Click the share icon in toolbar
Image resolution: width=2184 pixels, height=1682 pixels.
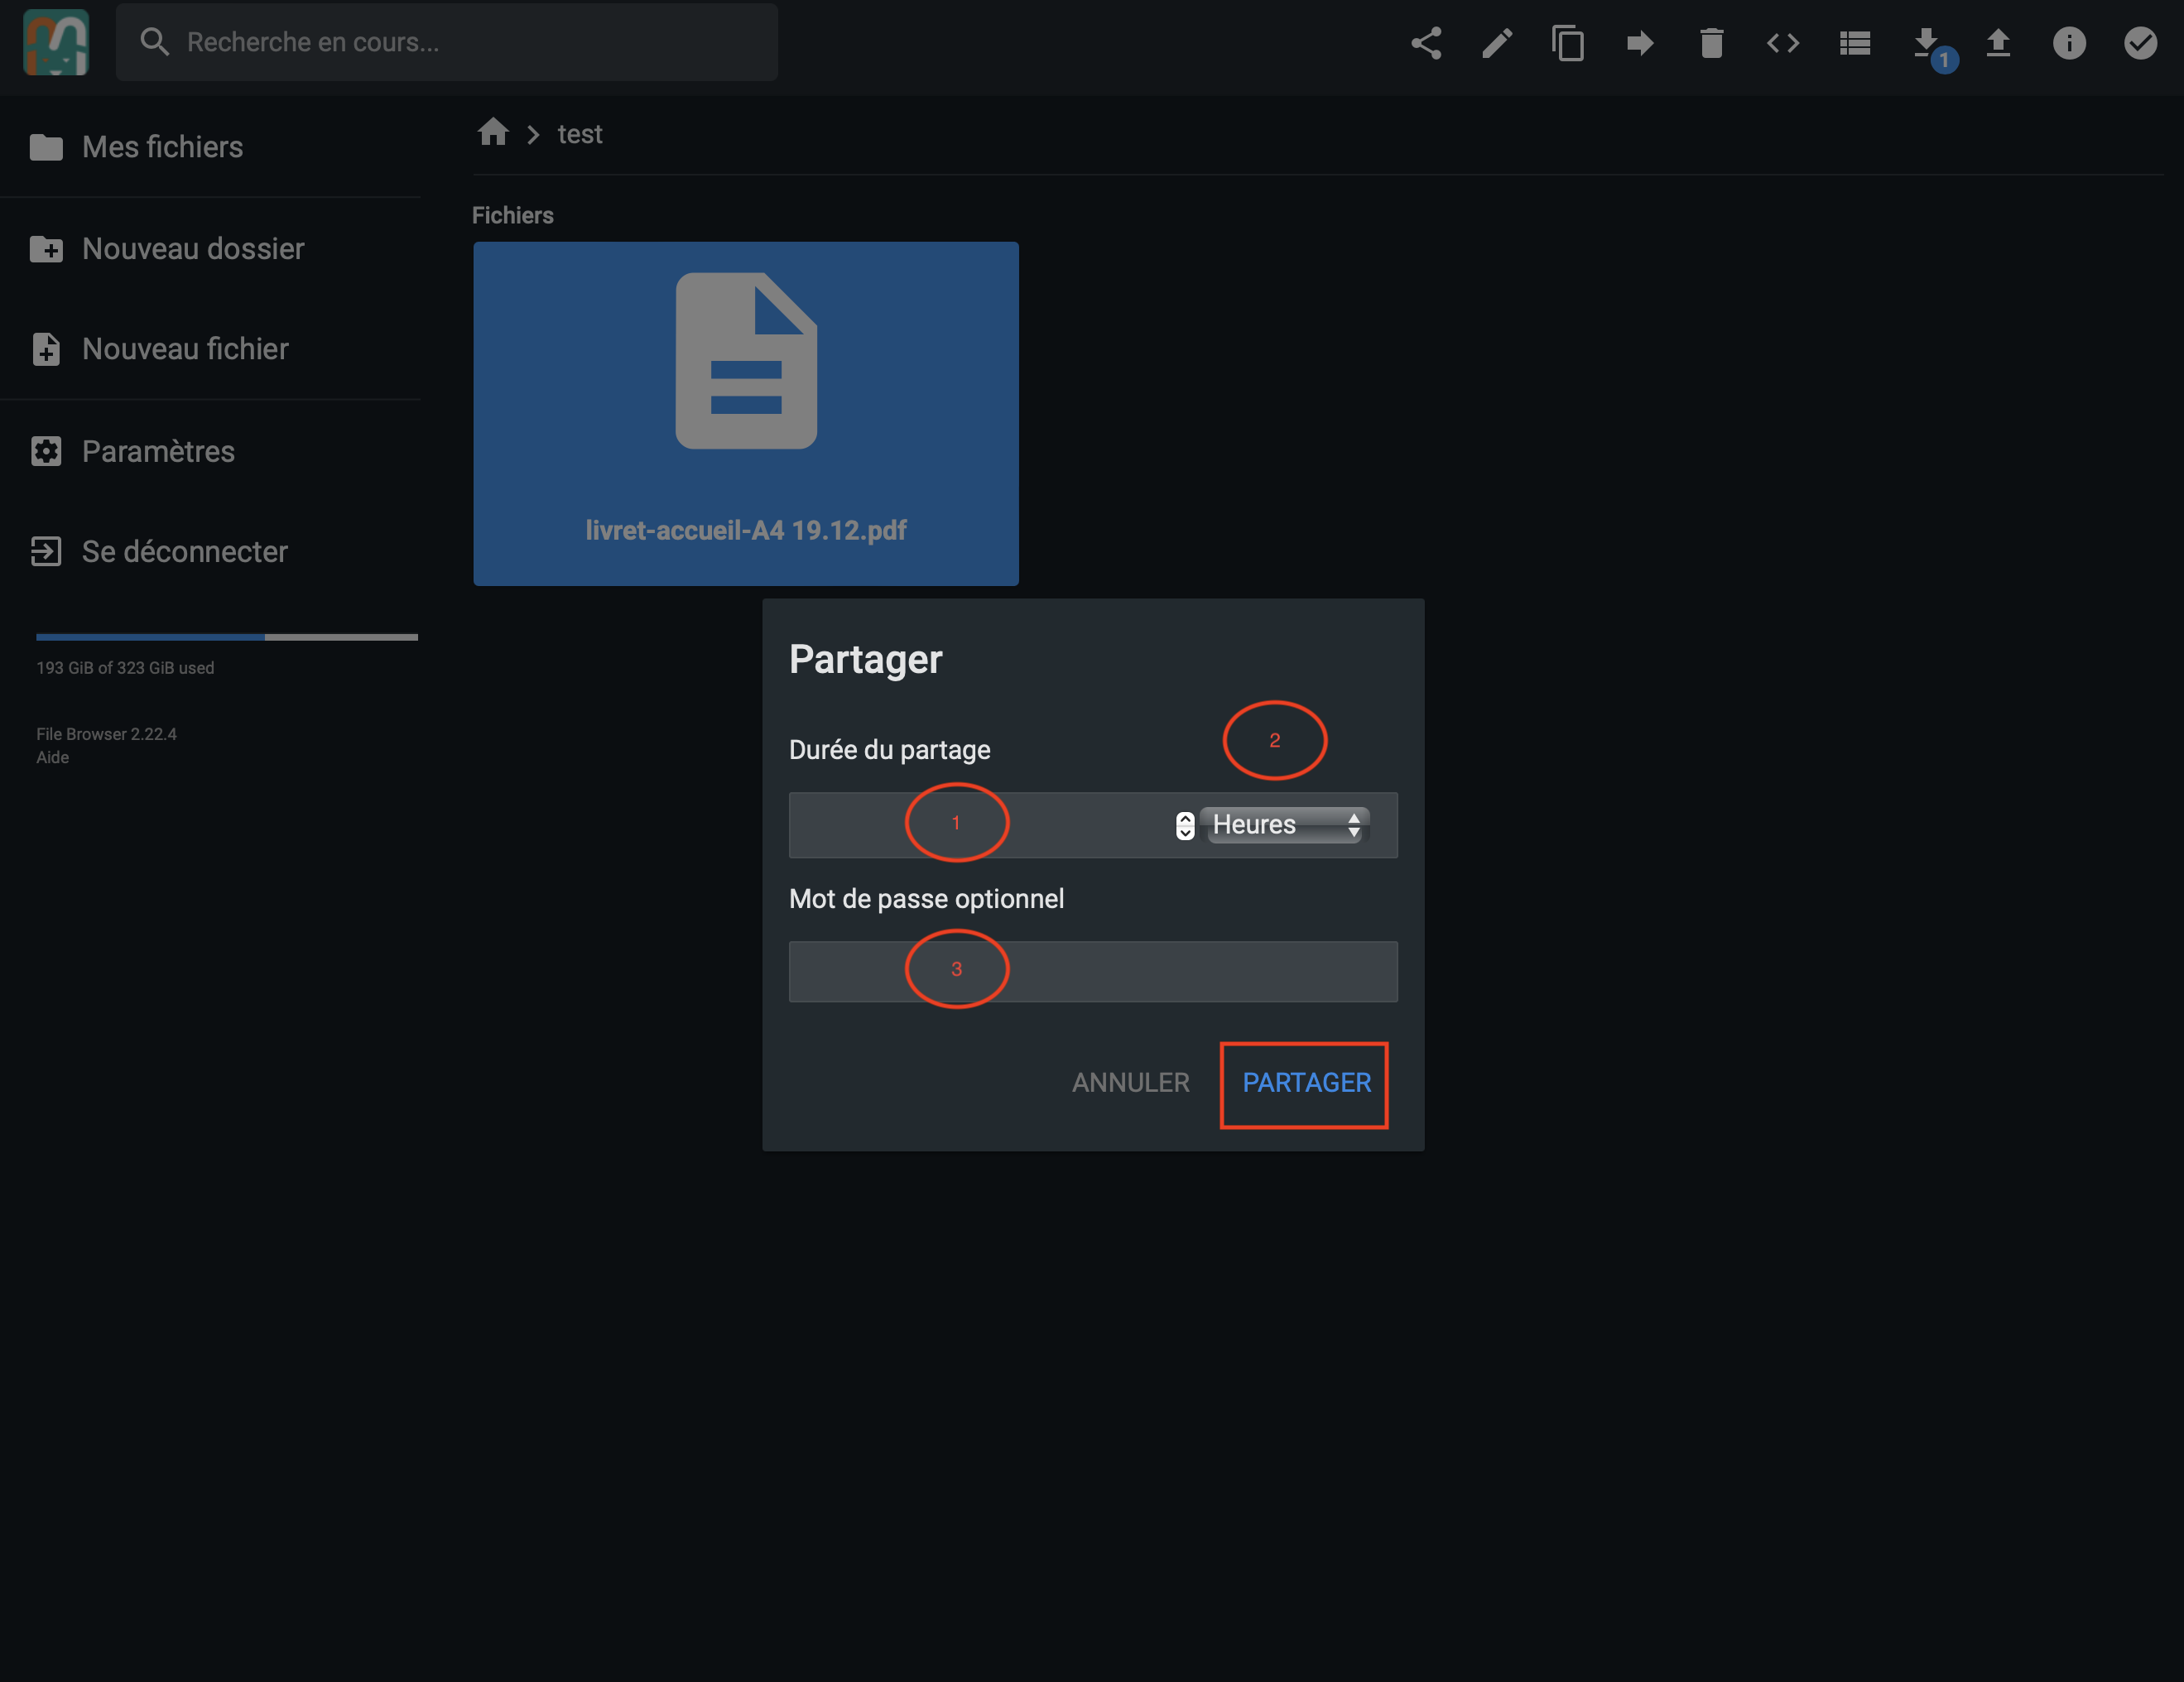pyautogui.click(x=1426, y=43)
